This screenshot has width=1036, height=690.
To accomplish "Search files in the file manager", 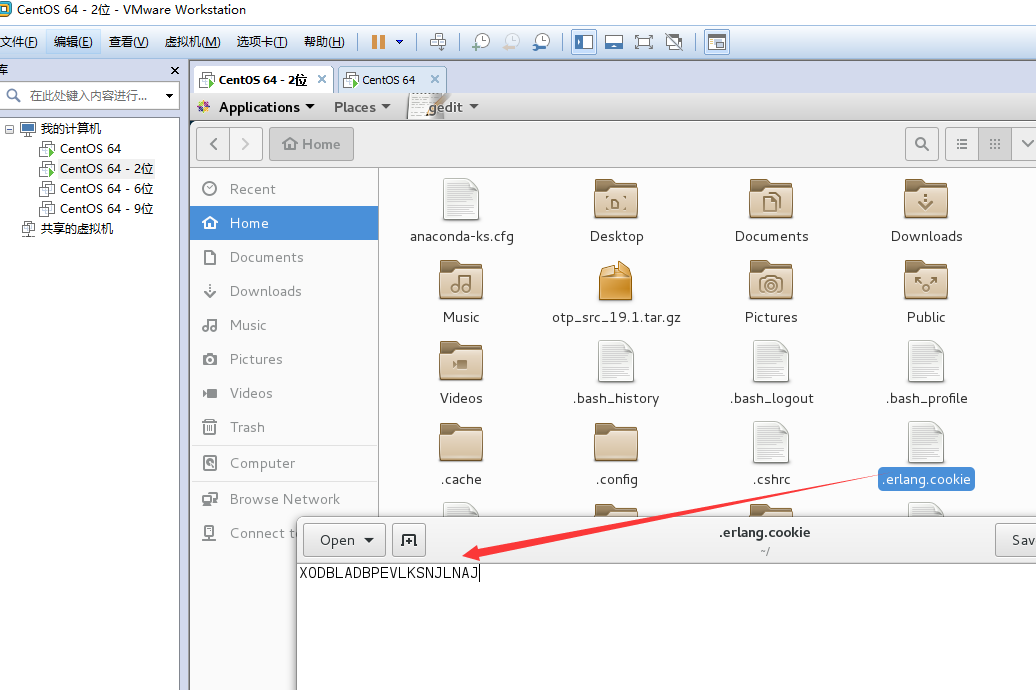I will (922, 144).
